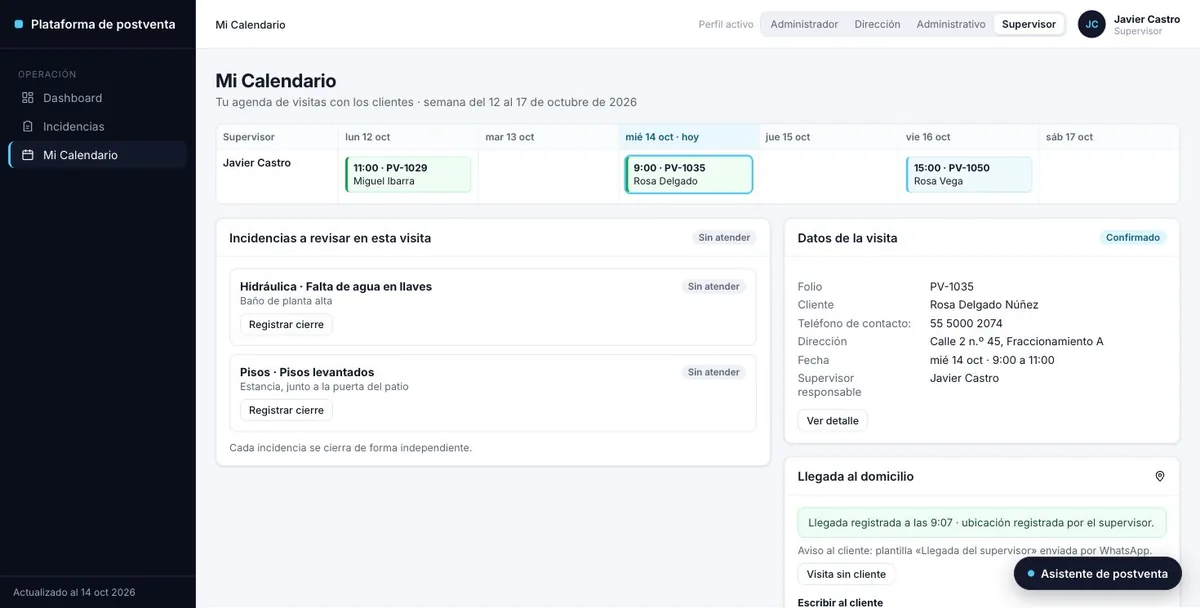
Task: Click the date mié 14 oct · 9:00 a 11:00
Action: (992, 360)
